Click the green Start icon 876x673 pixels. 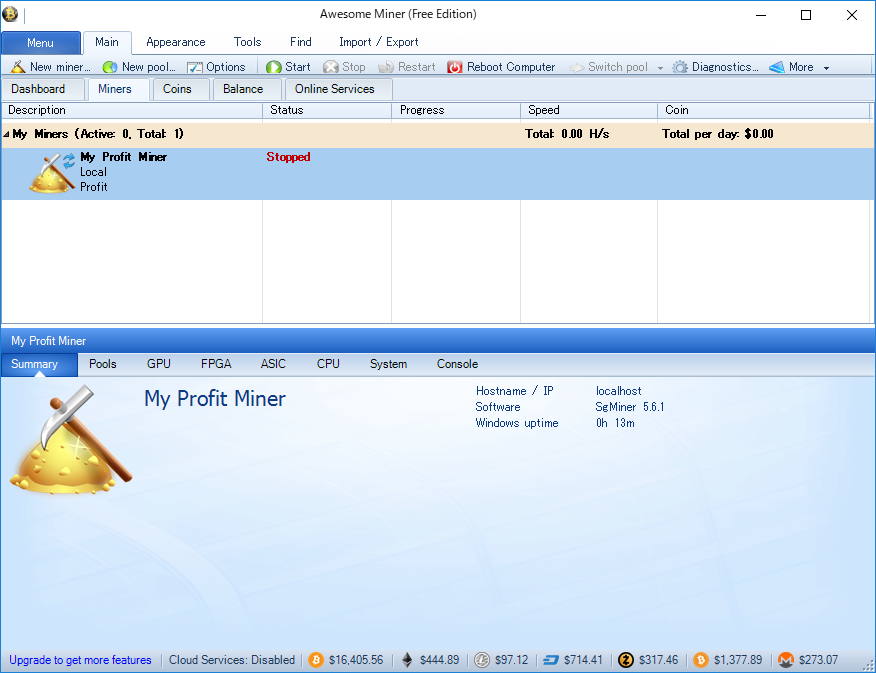(x=274, y=67)
